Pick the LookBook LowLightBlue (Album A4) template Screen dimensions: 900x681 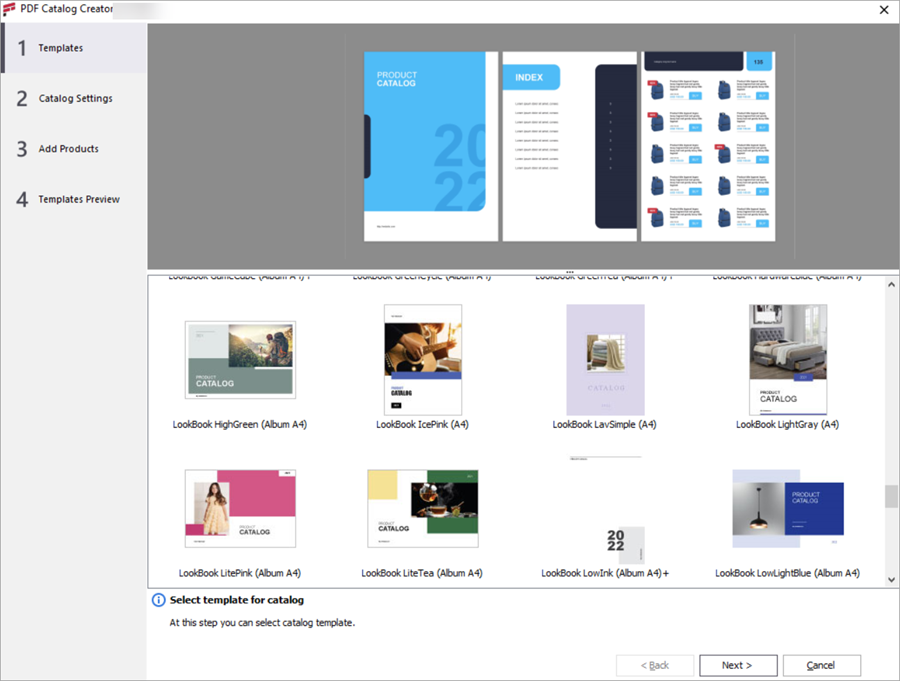(x=787, y=508)
